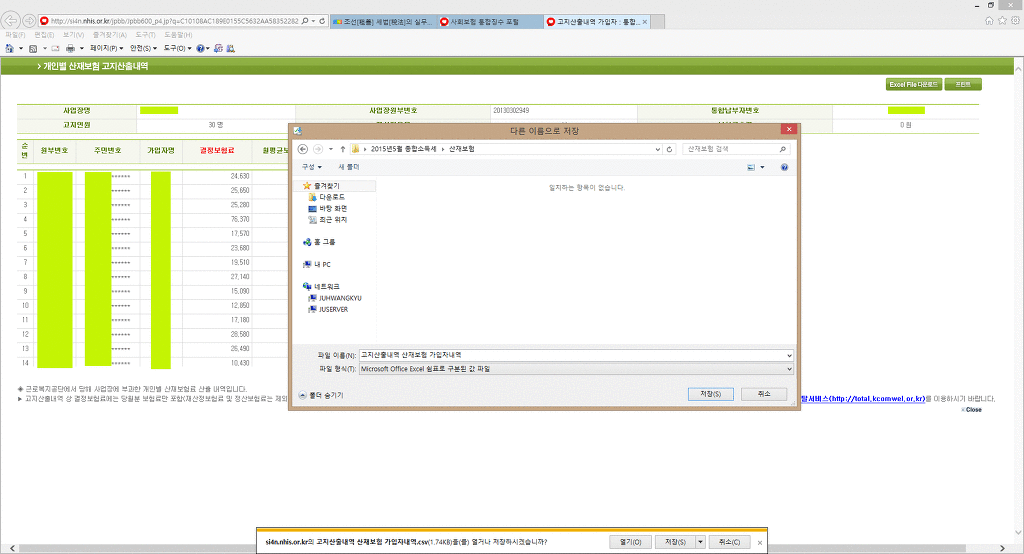Go forward in the Save As dialog
1024x554 pixels.
(318, 149)
